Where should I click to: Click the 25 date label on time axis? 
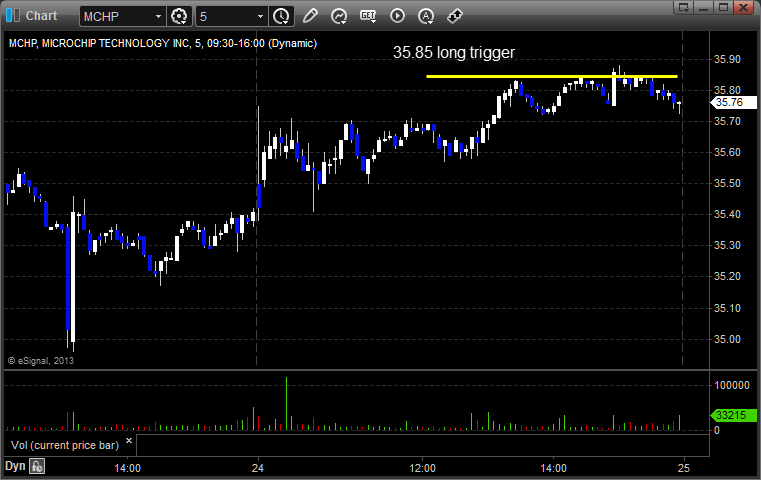click(683, 468)
